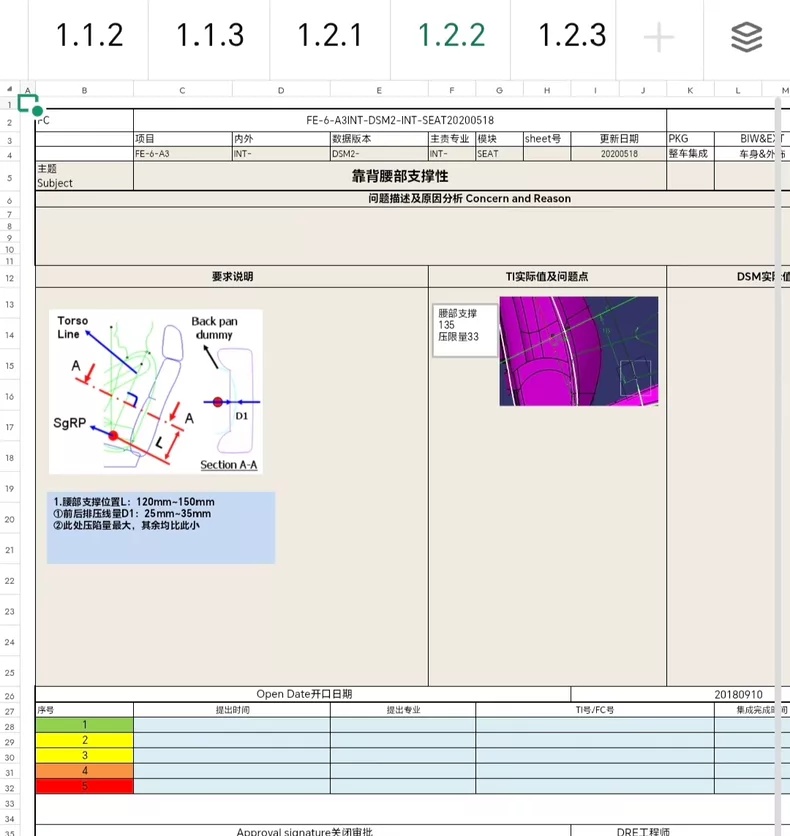The image size is (790, 836).
Task: Select column E header
Action: [379, 90]
